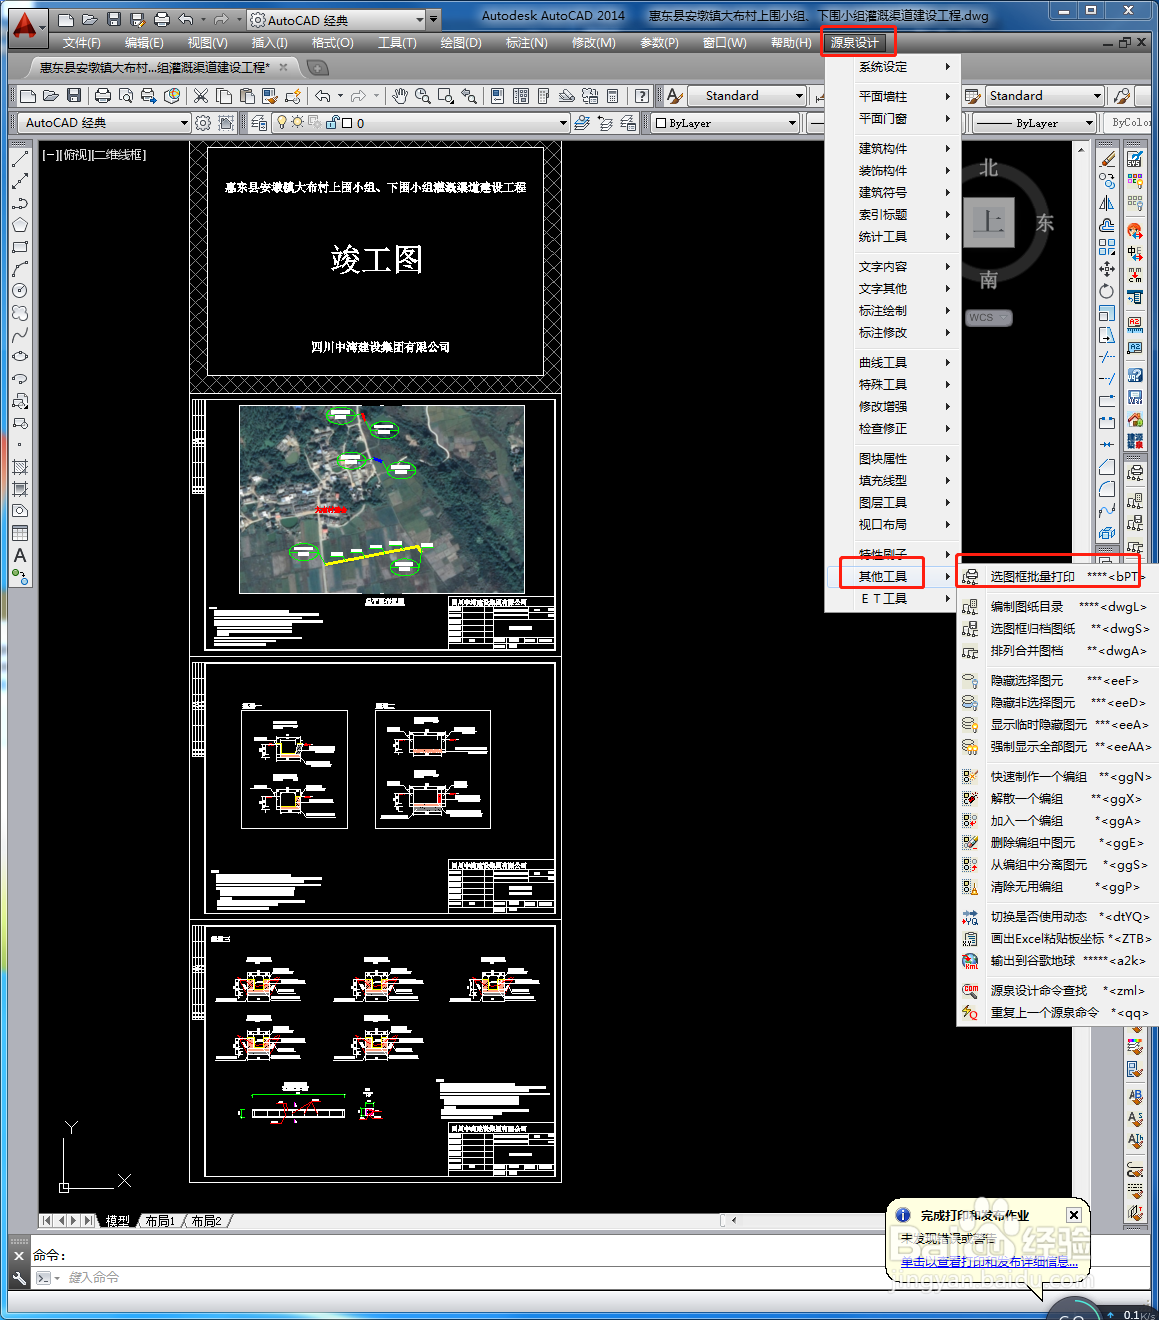Select the Line draw tool
Viewport: 1159px width, 1320px height.
(x=20, y=159)
